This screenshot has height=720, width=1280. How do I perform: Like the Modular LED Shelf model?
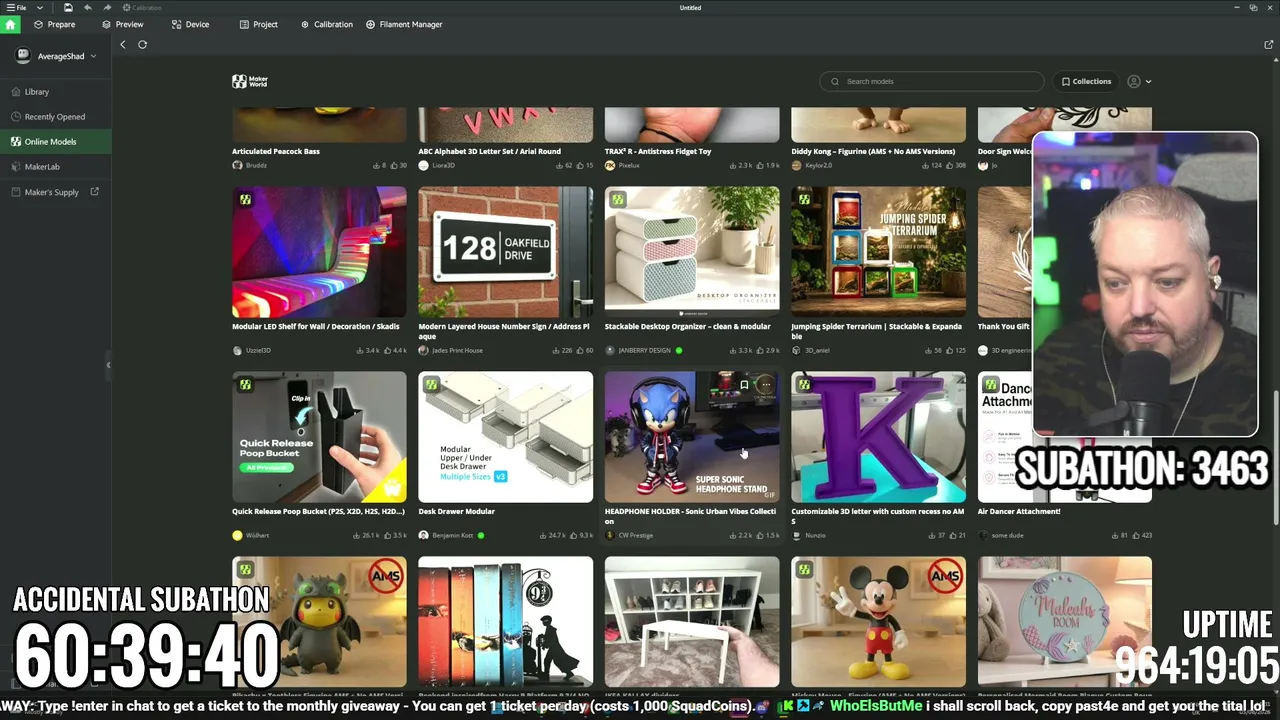pyautogui.click(x=389, y=350)
